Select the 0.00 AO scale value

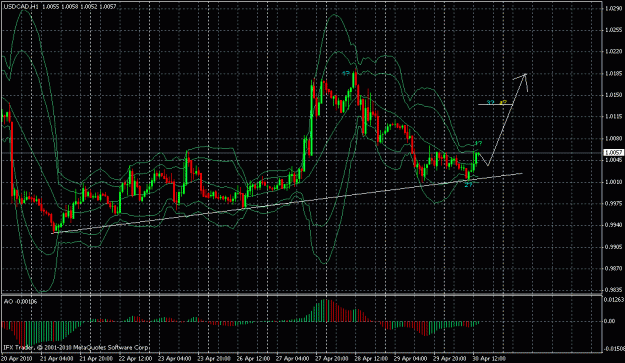(610, 321)
